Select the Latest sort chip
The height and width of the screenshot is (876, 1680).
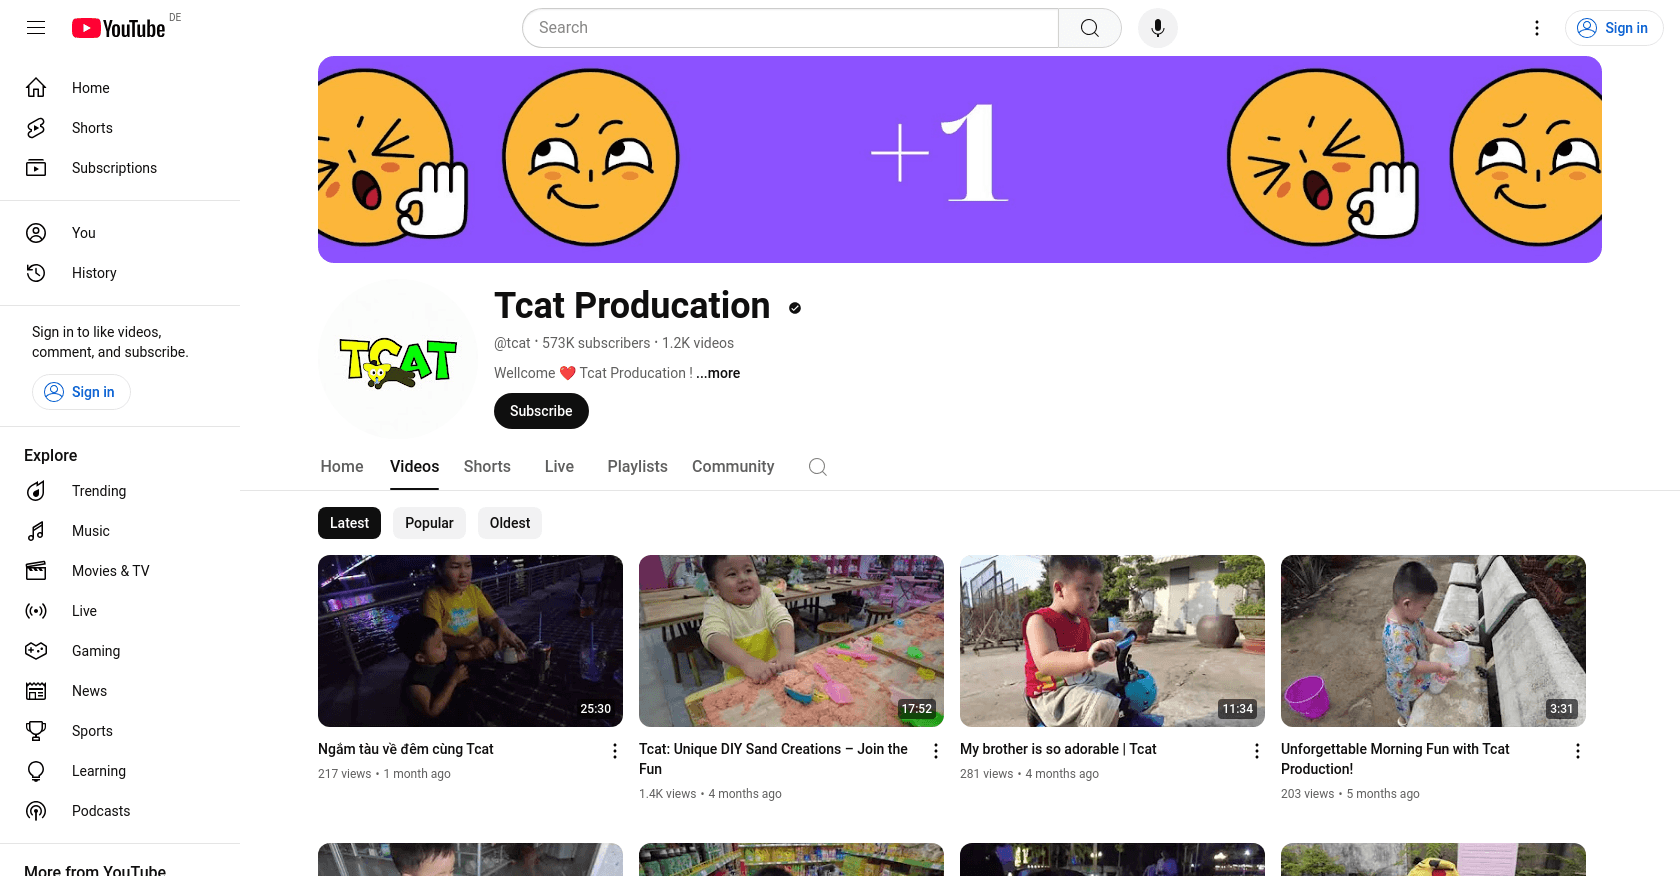click(x=349, y=523)
